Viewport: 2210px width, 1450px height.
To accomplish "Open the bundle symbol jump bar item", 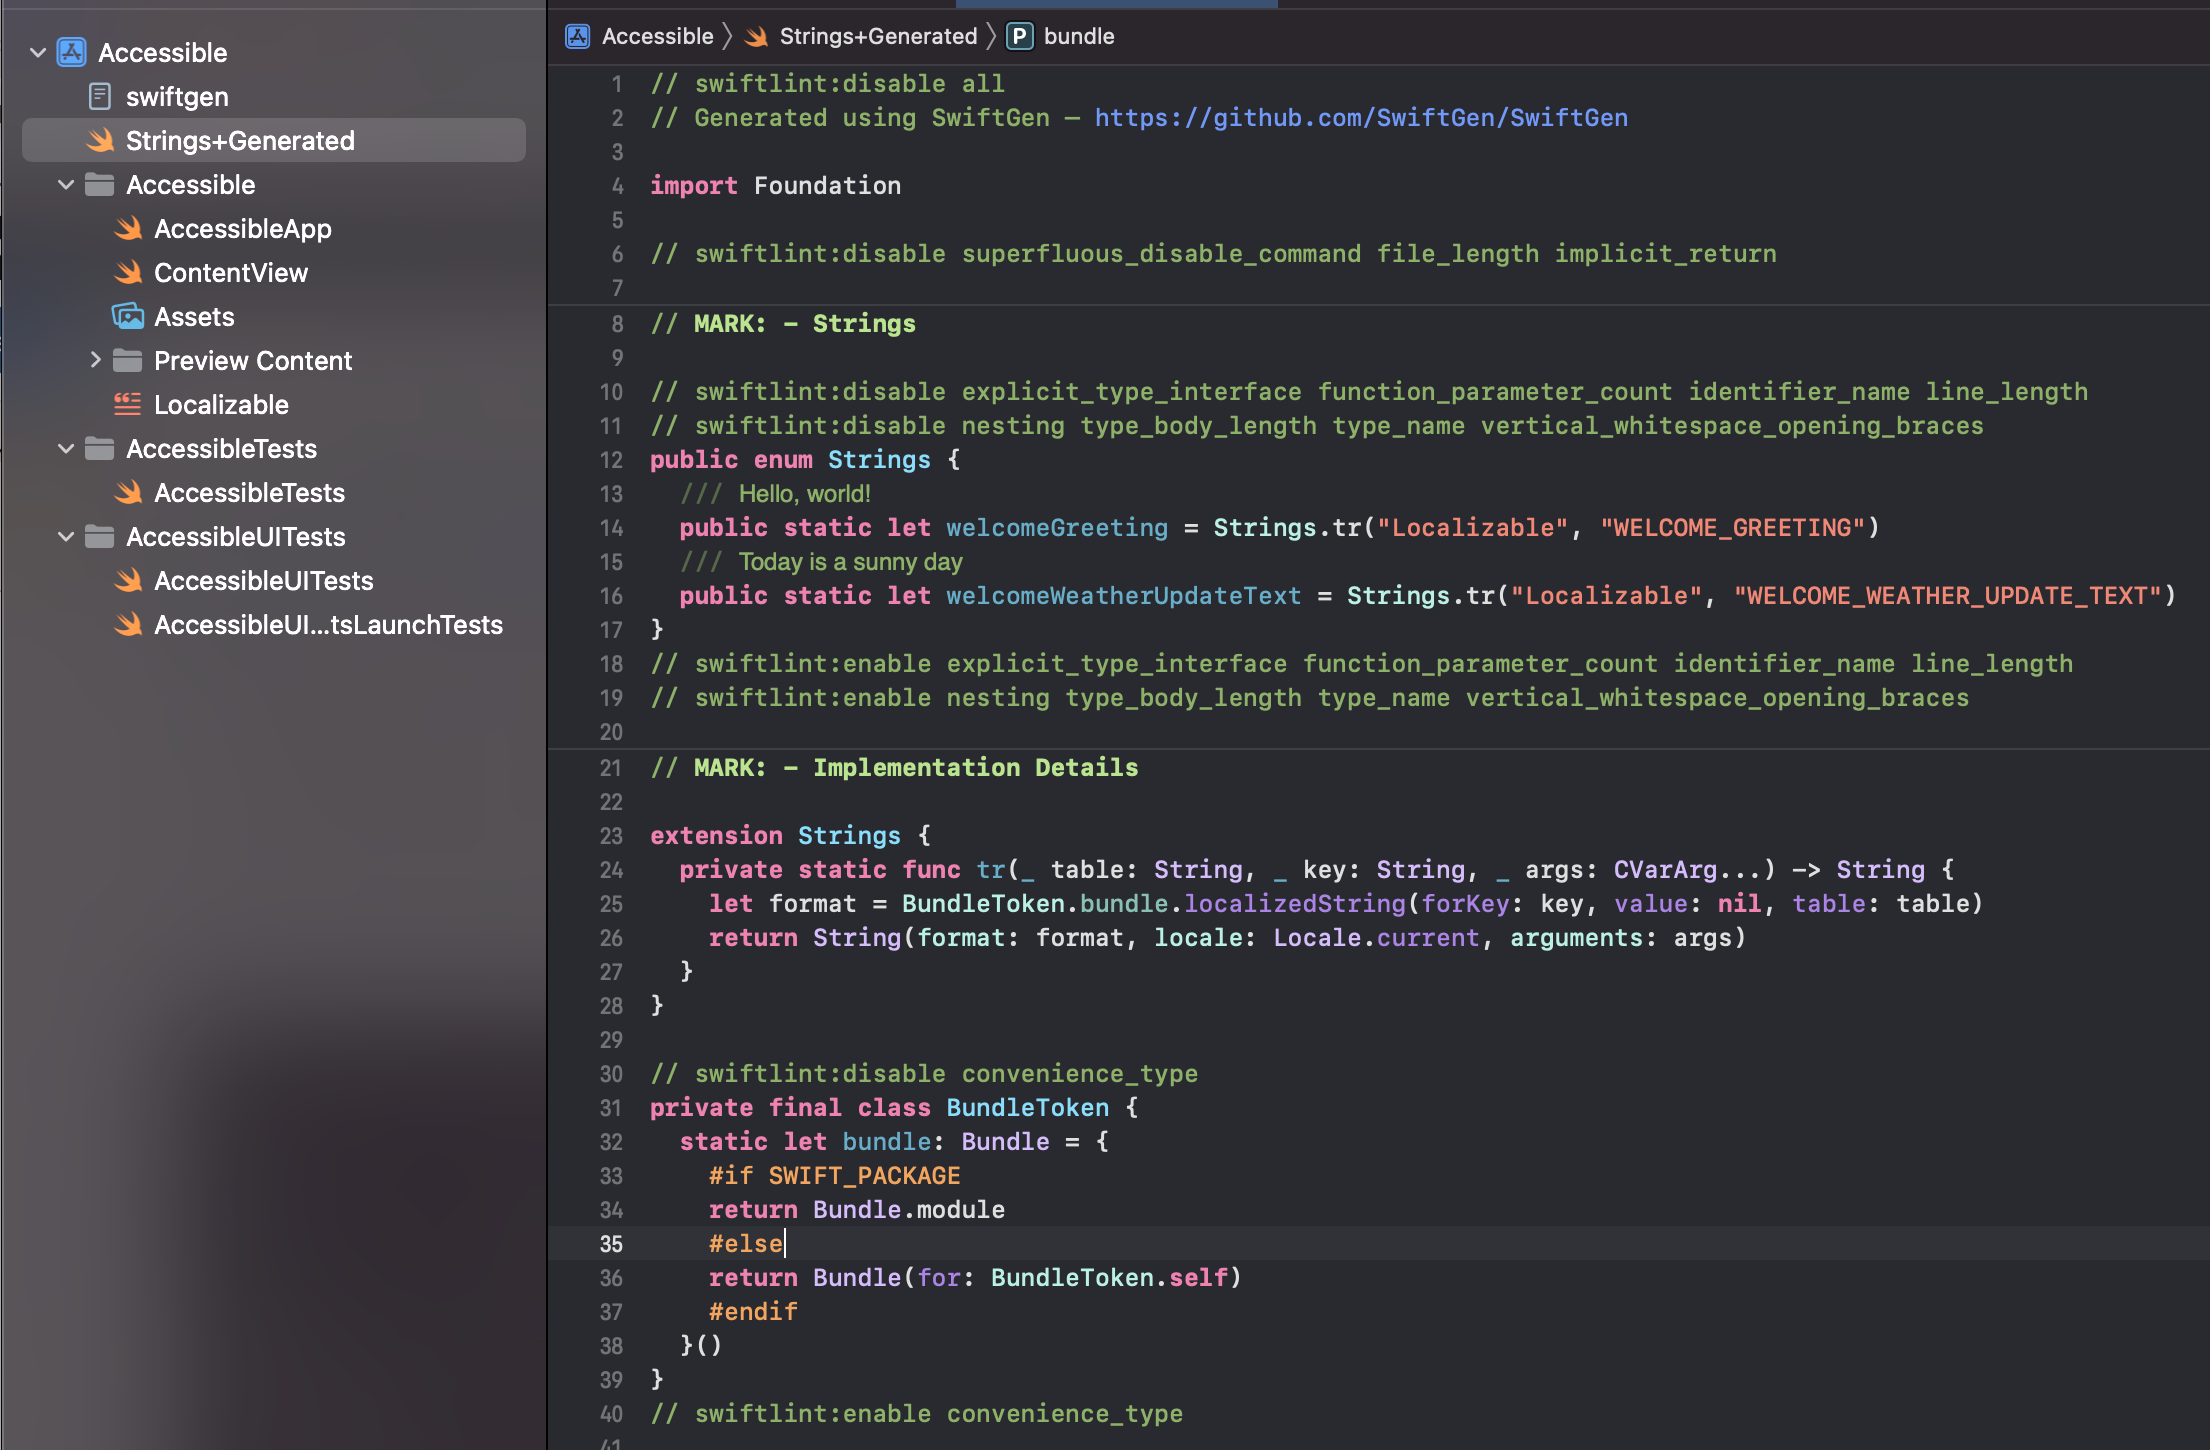I will tap(1078, 36).
